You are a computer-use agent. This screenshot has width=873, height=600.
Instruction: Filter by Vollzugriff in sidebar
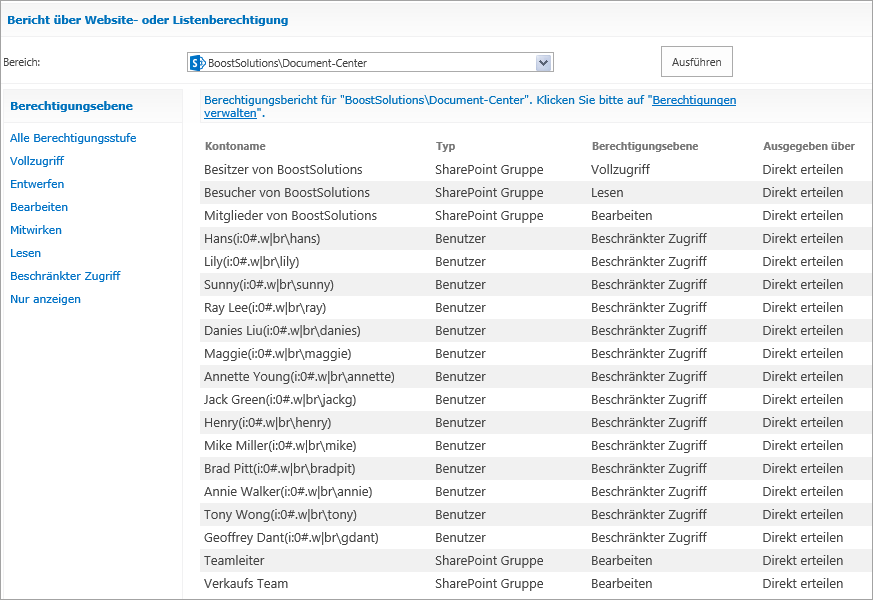point(37,161)
